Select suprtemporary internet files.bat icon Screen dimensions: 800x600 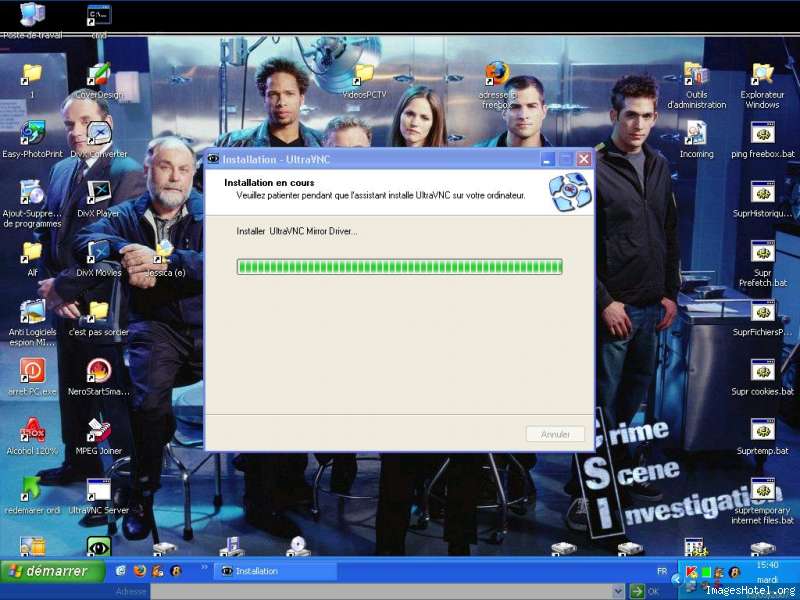pyautogui.click(x=762, y=489)
